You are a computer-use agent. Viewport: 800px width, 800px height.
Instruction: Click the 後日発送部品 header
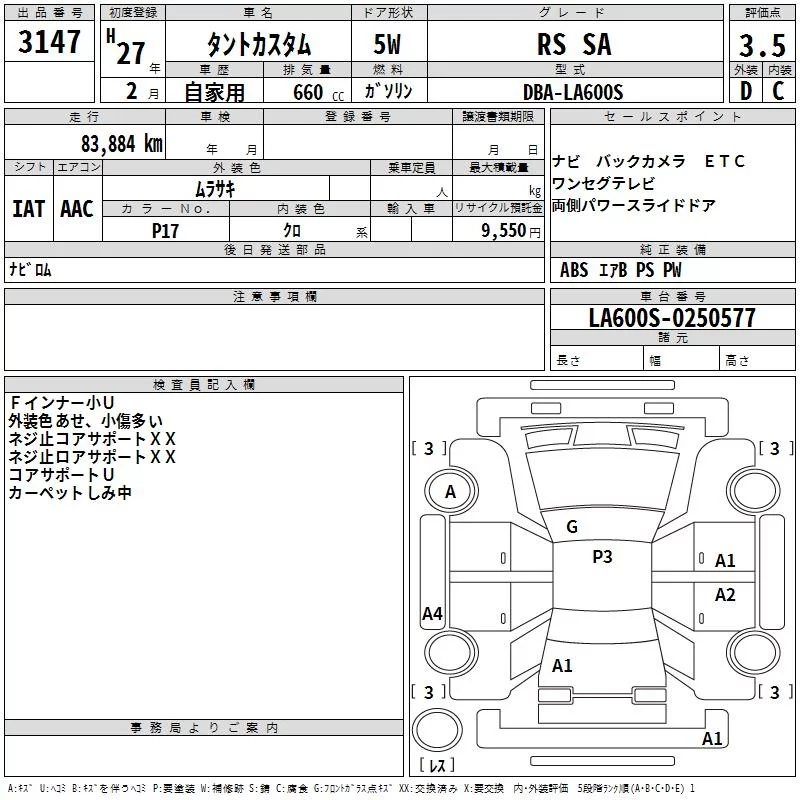[274, 249]
